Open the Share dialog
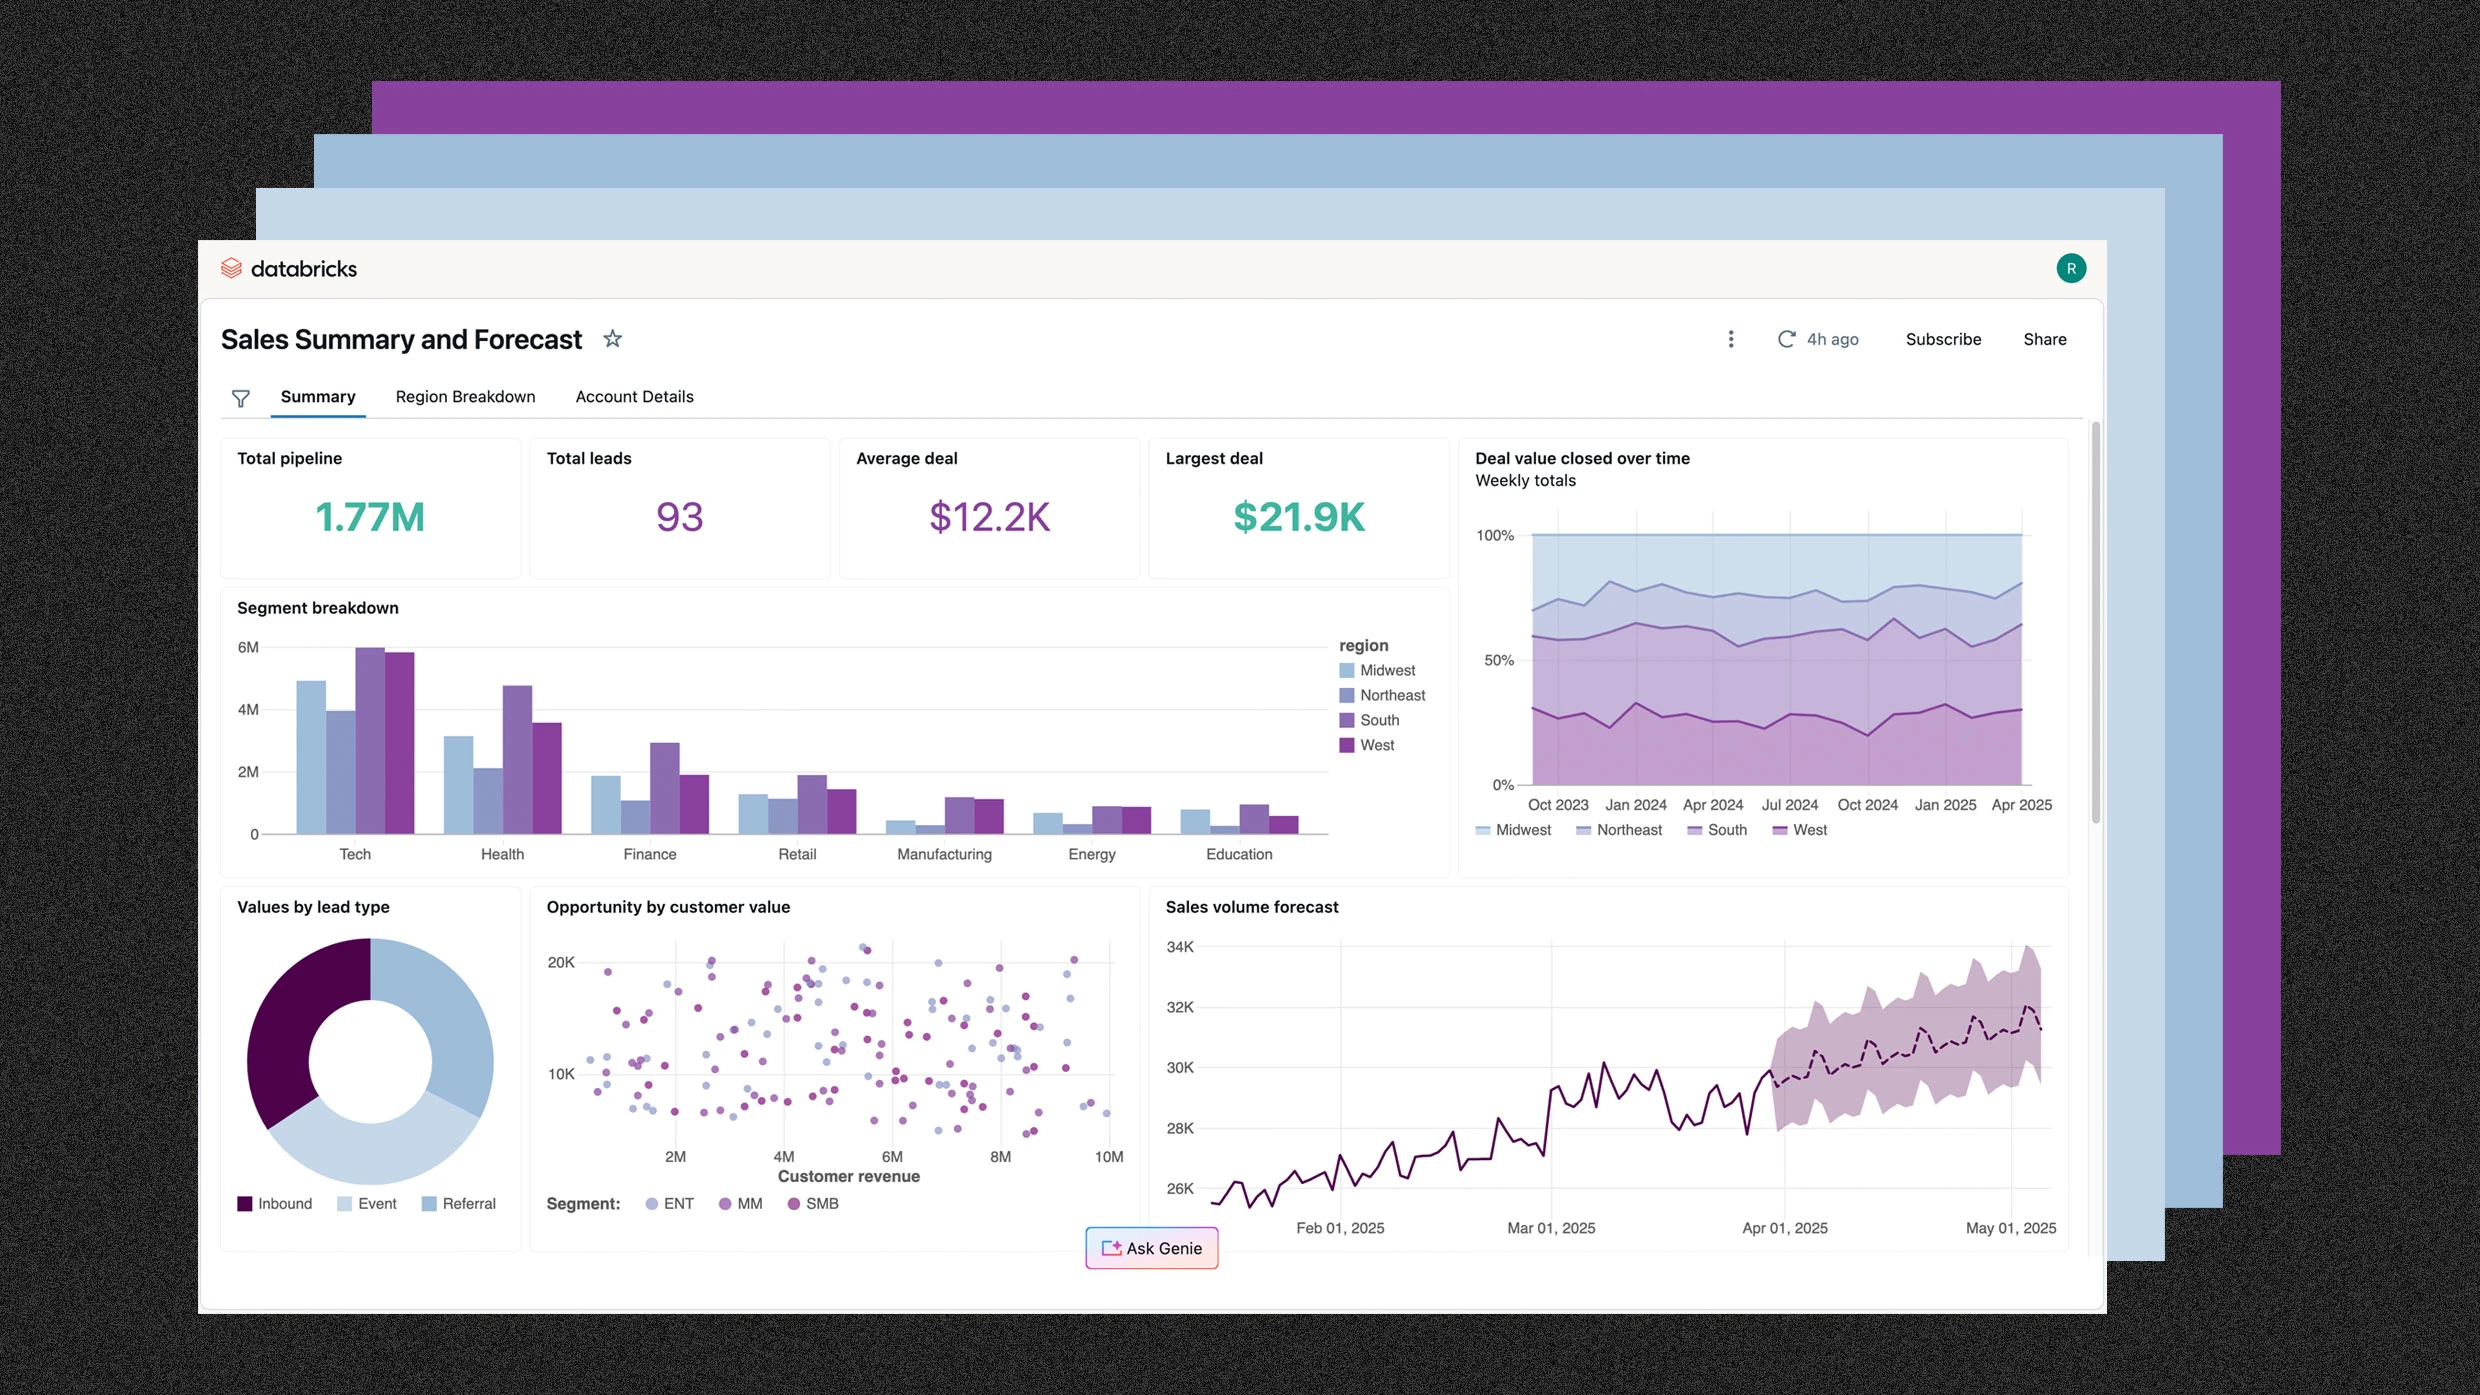Image resolution: width=2480 pixels, height=1395 pixels. click(x=2045, y=339)
